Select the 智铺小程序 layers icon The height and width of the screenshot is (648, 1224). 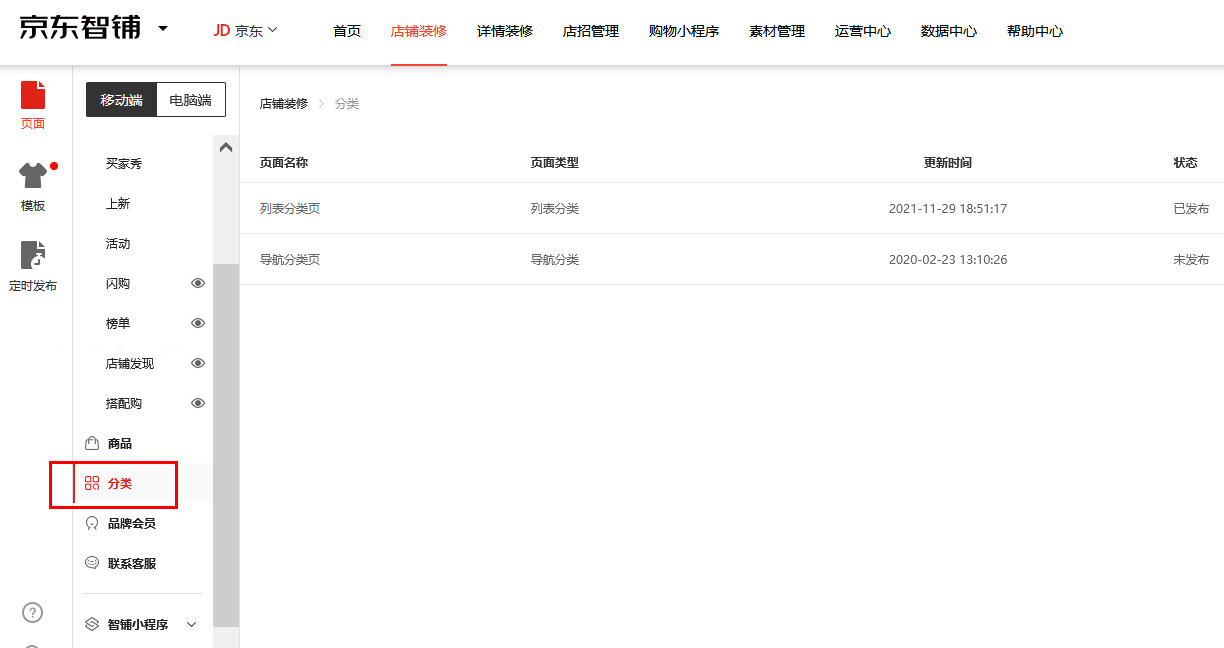point(92,623)
